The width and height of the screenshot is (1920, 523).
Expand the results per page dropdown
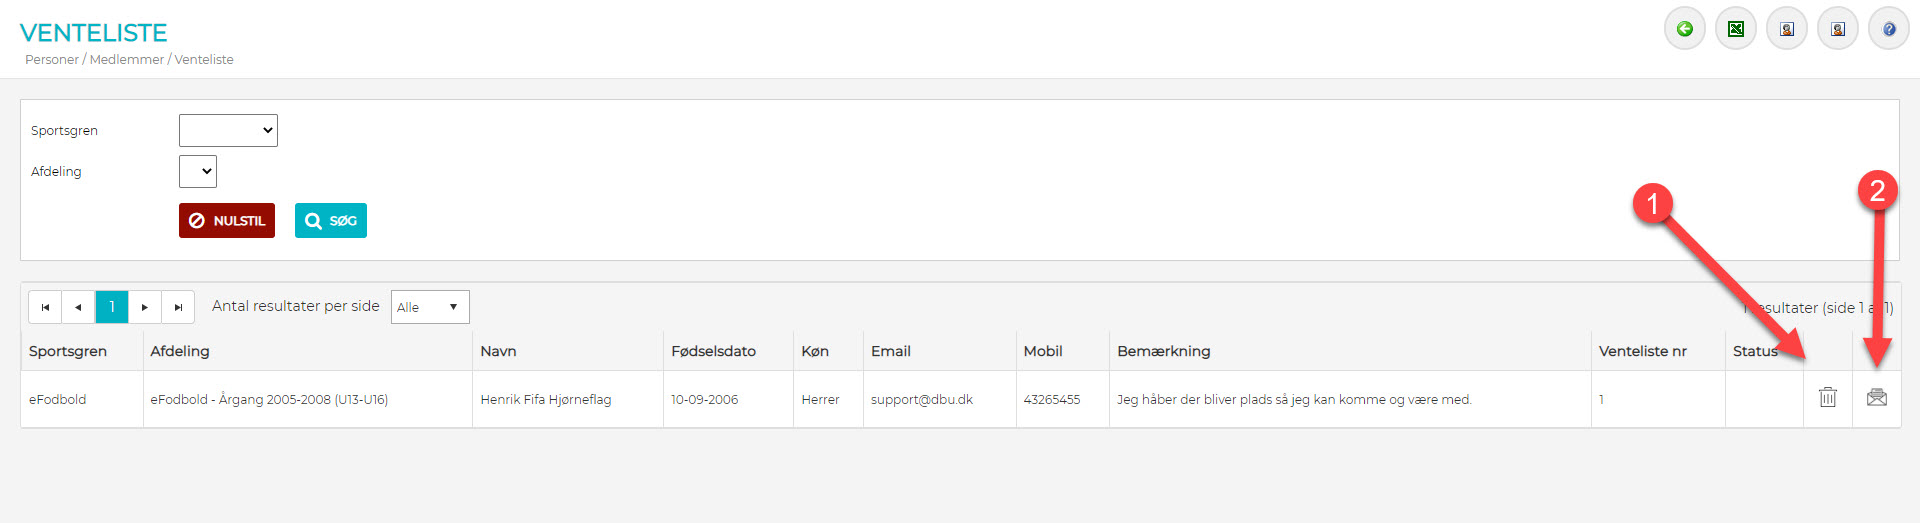(429, 307)
